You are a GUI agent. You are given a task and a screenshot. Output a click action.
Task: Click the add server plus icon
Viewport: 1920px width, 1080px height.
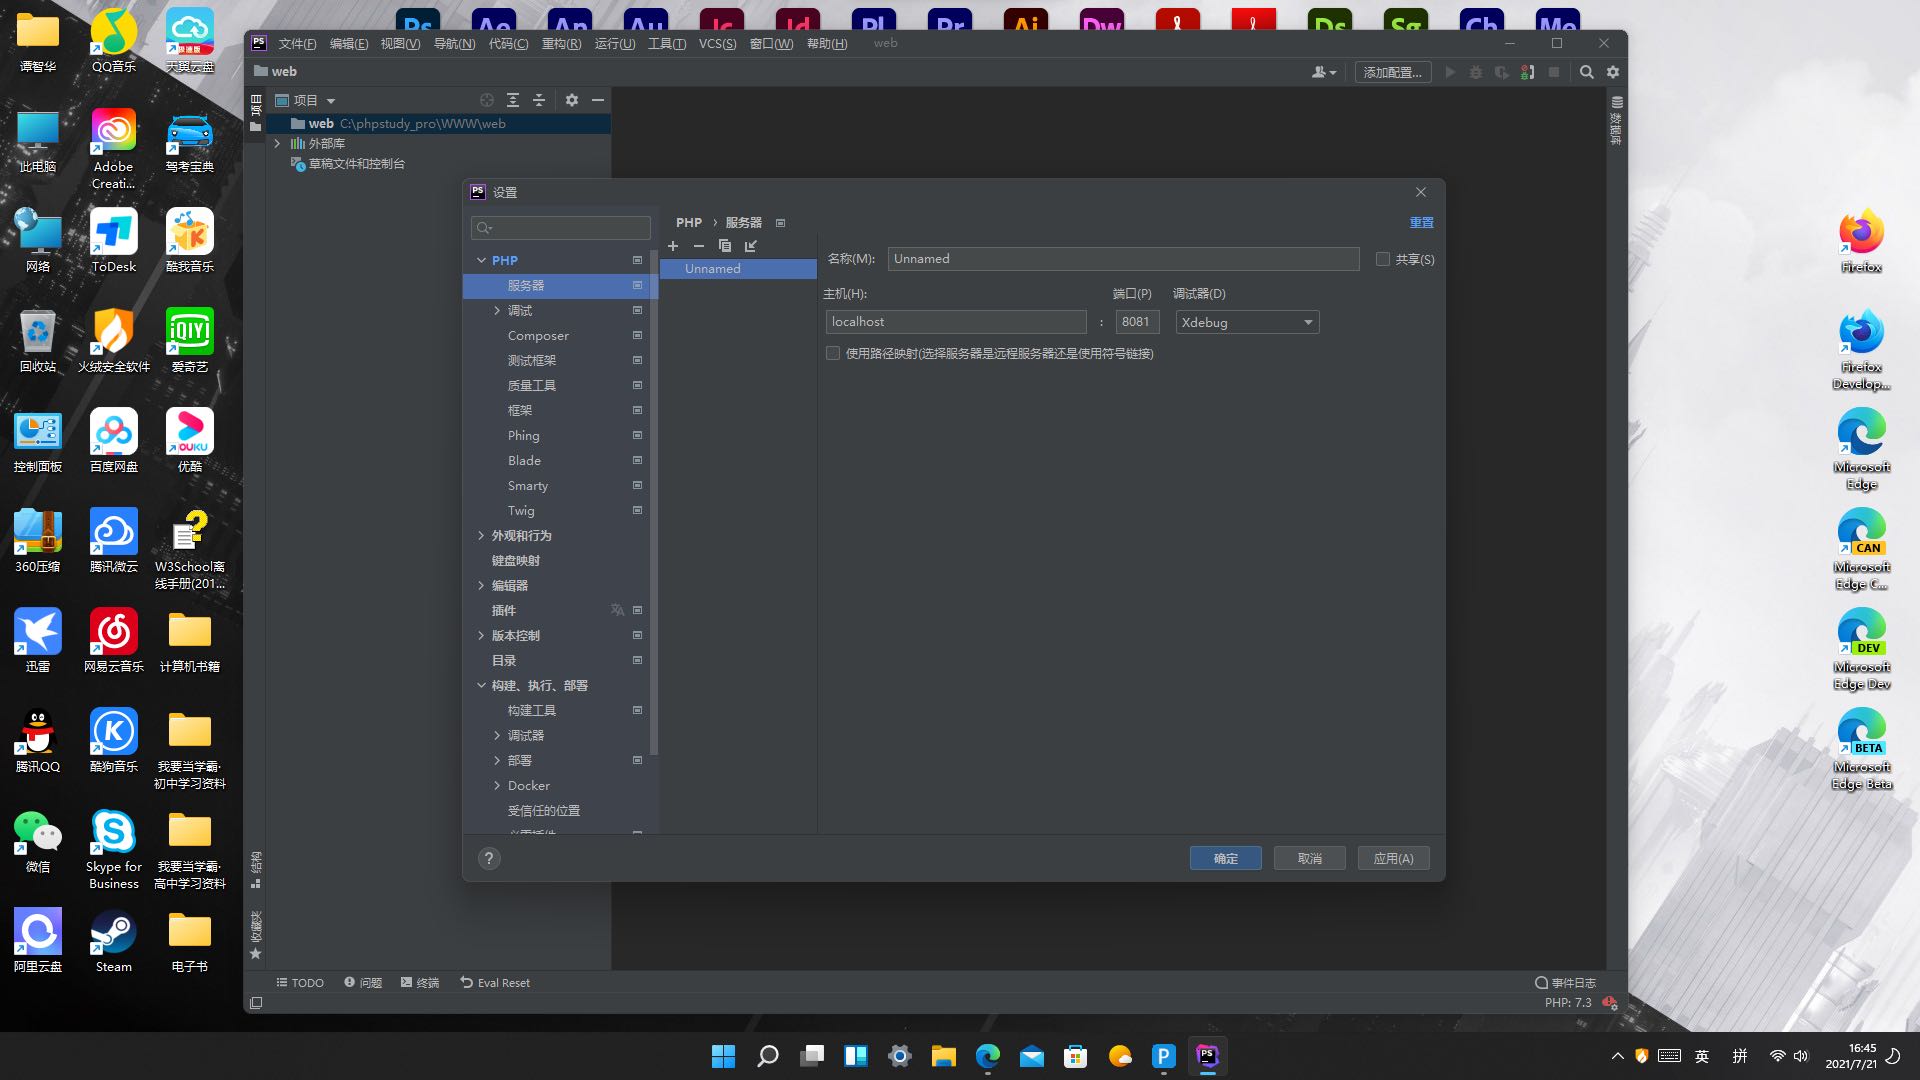pyautogui.click(x=673, y=246)
